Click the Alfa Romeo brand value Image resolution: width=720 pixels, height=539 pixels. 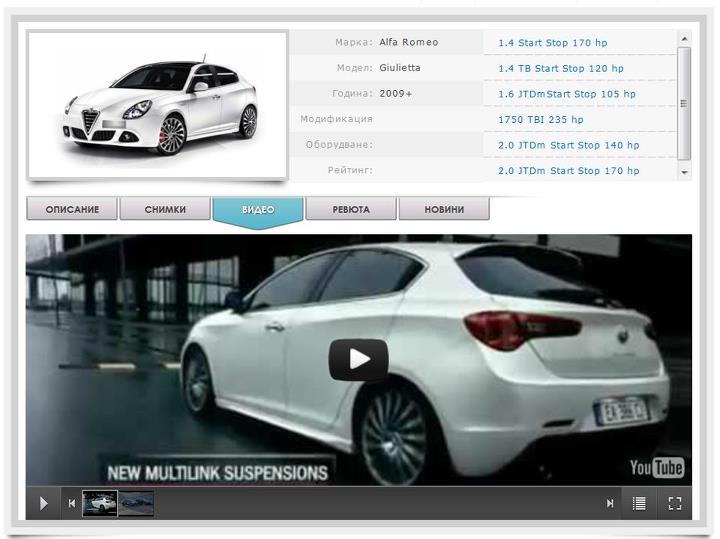409,42
